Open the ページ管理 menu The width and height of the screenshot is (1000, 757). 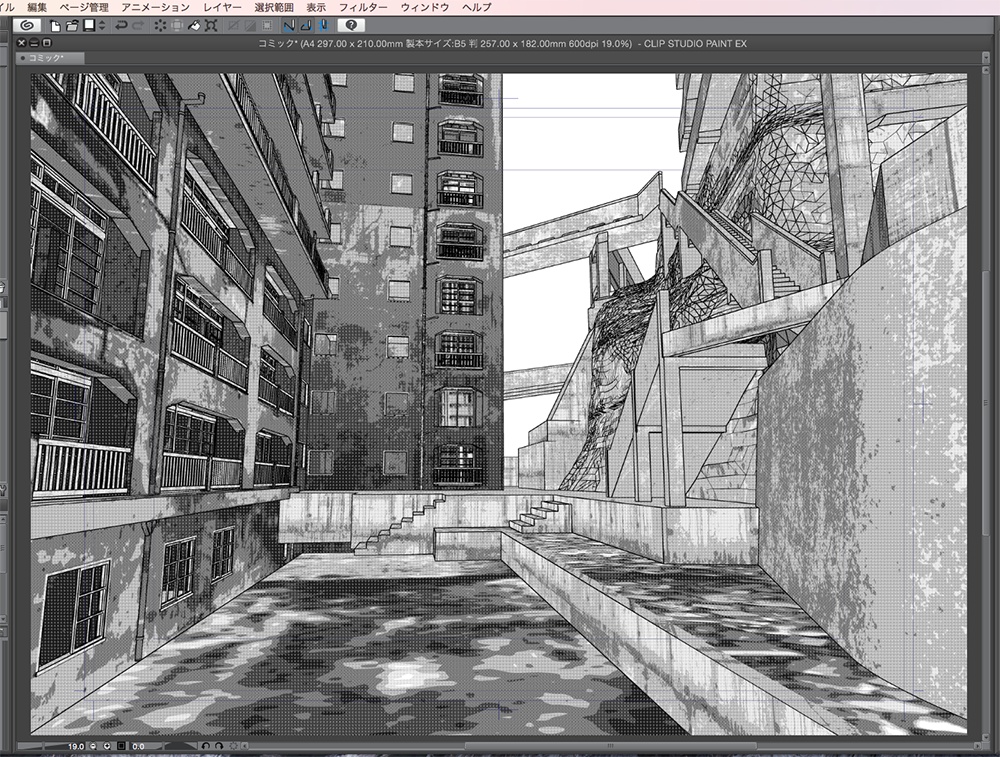[x=84, y=7]
